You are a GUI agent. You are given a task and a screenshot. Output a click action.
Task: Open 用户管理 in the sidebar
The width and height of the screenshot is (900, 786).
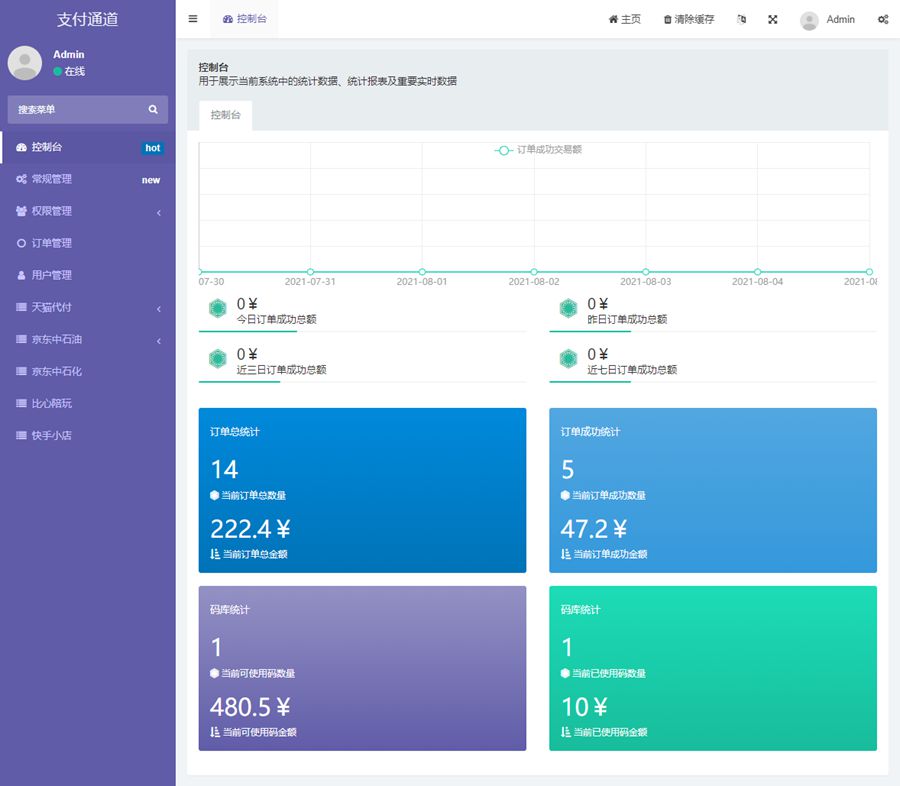click(x=51, y=275)
